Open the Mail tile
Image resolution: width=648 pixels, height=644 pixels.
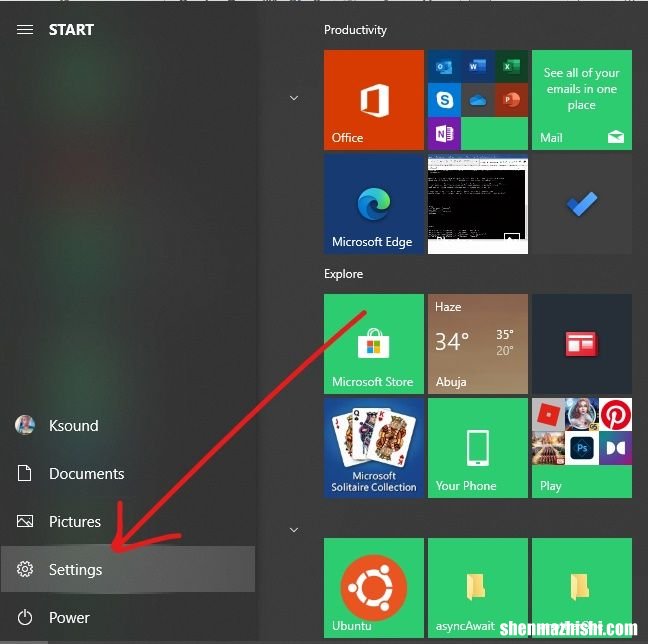click(x=581, y=100)
